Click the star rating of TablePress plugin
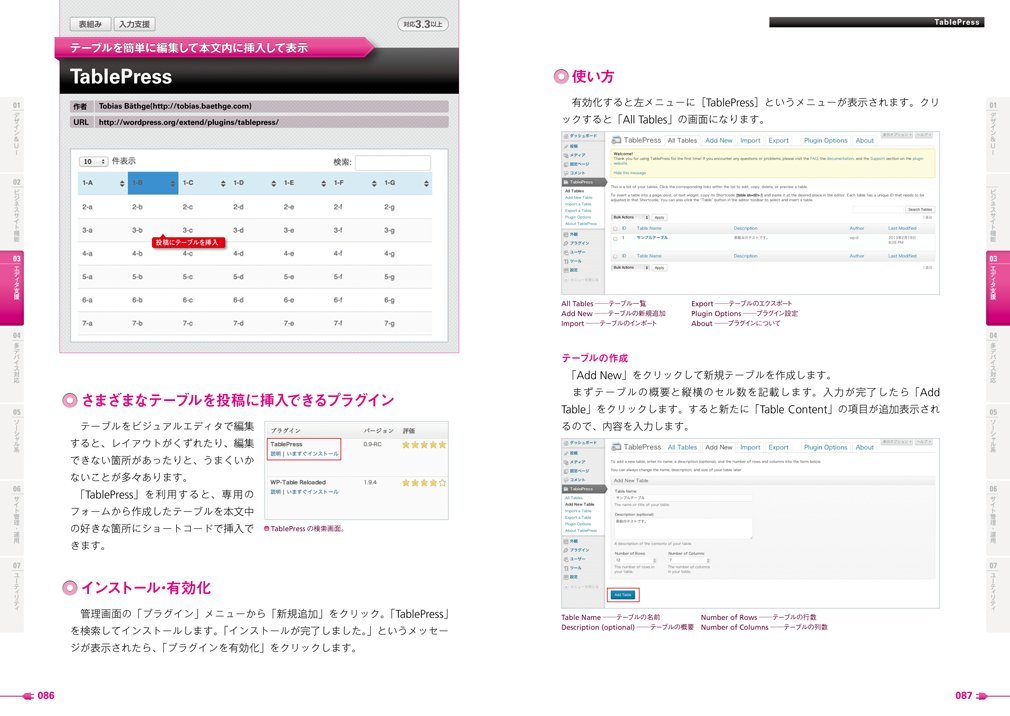The height and width of the screenshot is (716, 1010). pyautogui.click(x=424, y=445)
